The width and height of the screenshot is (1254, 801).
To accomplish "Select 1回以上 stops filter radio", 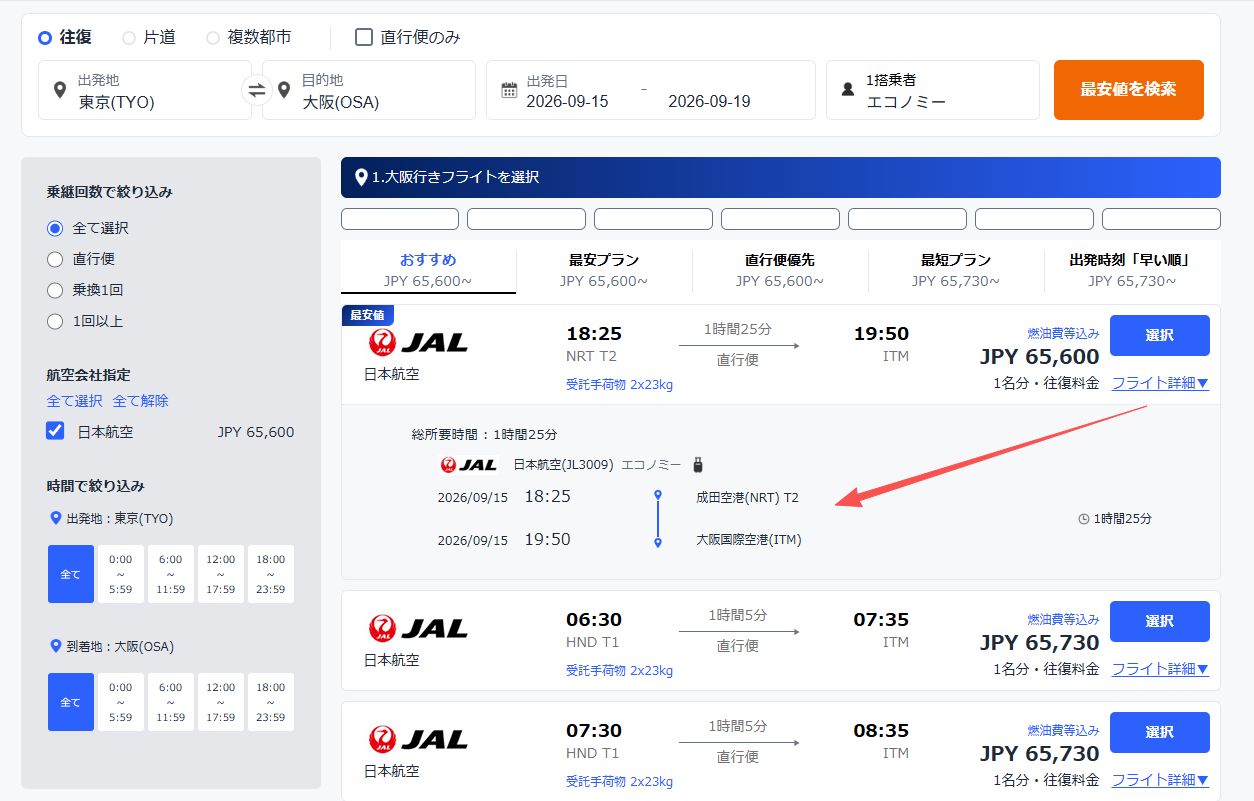I will pos(55,321).
